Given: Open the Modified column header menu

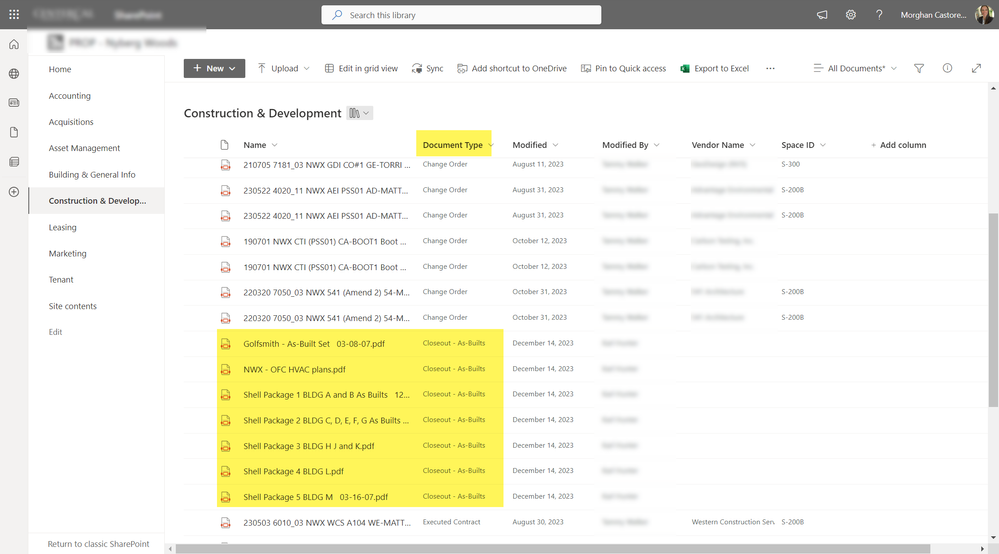Looking at the screenshot, I should (x=535, y=145).
